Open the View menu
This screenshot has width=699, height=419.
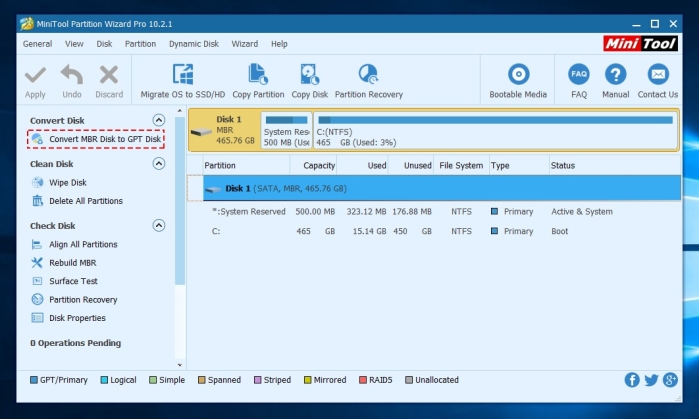(x=74, y=44)
